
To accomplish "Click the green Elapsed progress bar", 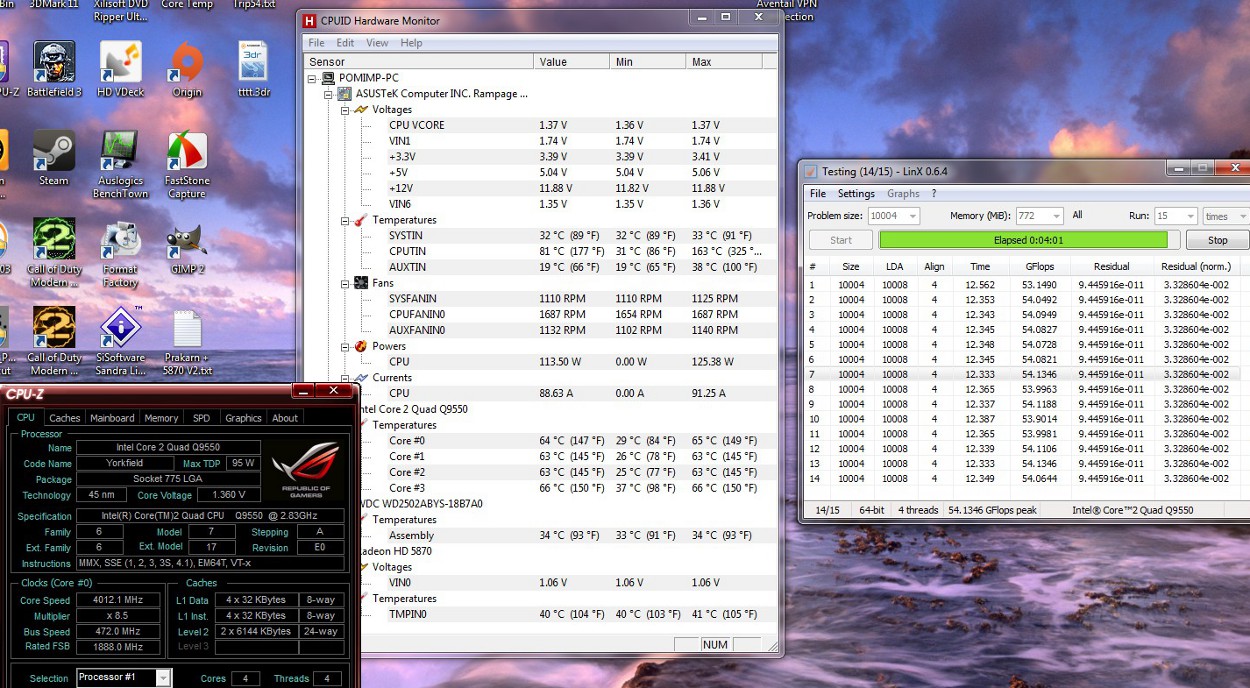I will click(x=1022, y=240).
